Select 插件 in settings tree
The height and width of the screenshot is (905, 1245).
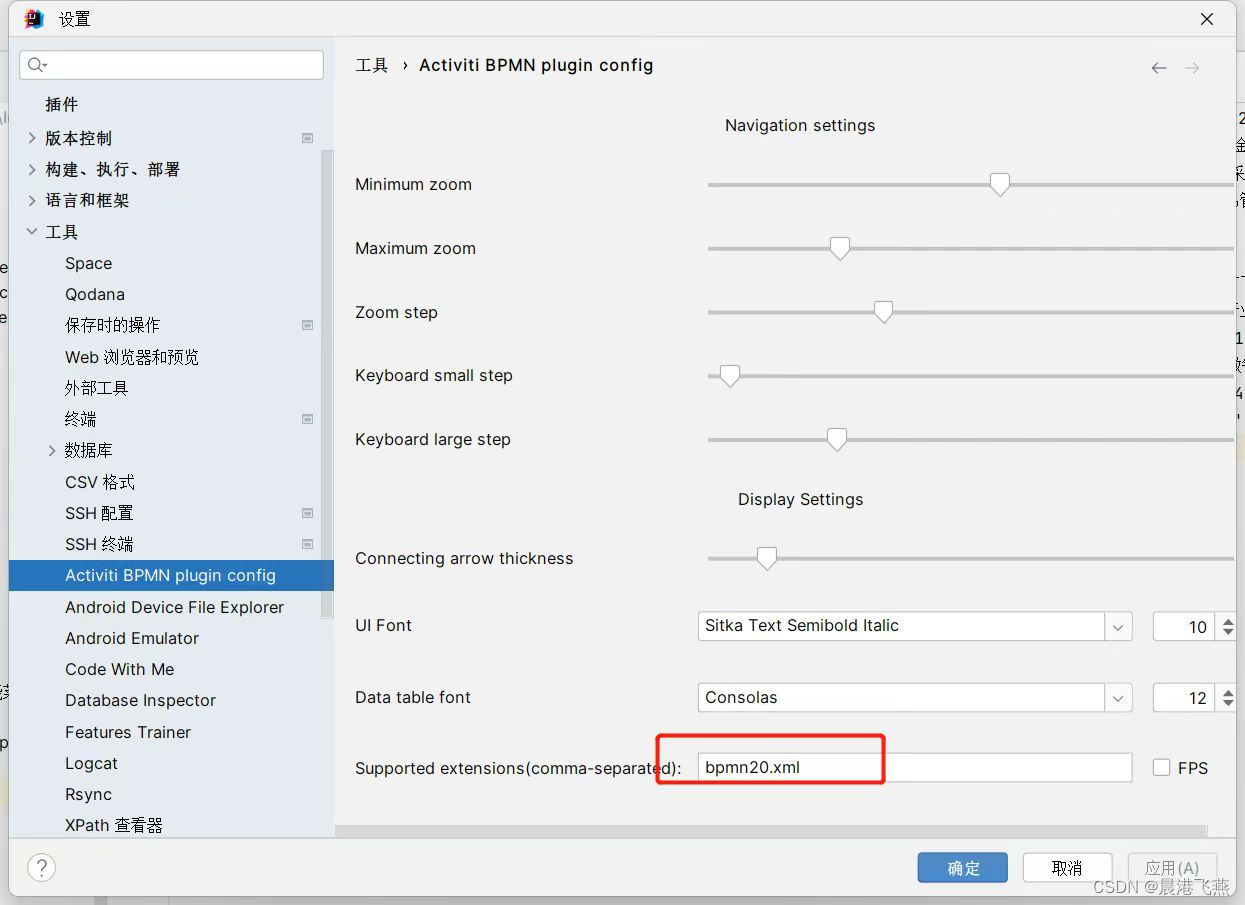pos(61,104)
